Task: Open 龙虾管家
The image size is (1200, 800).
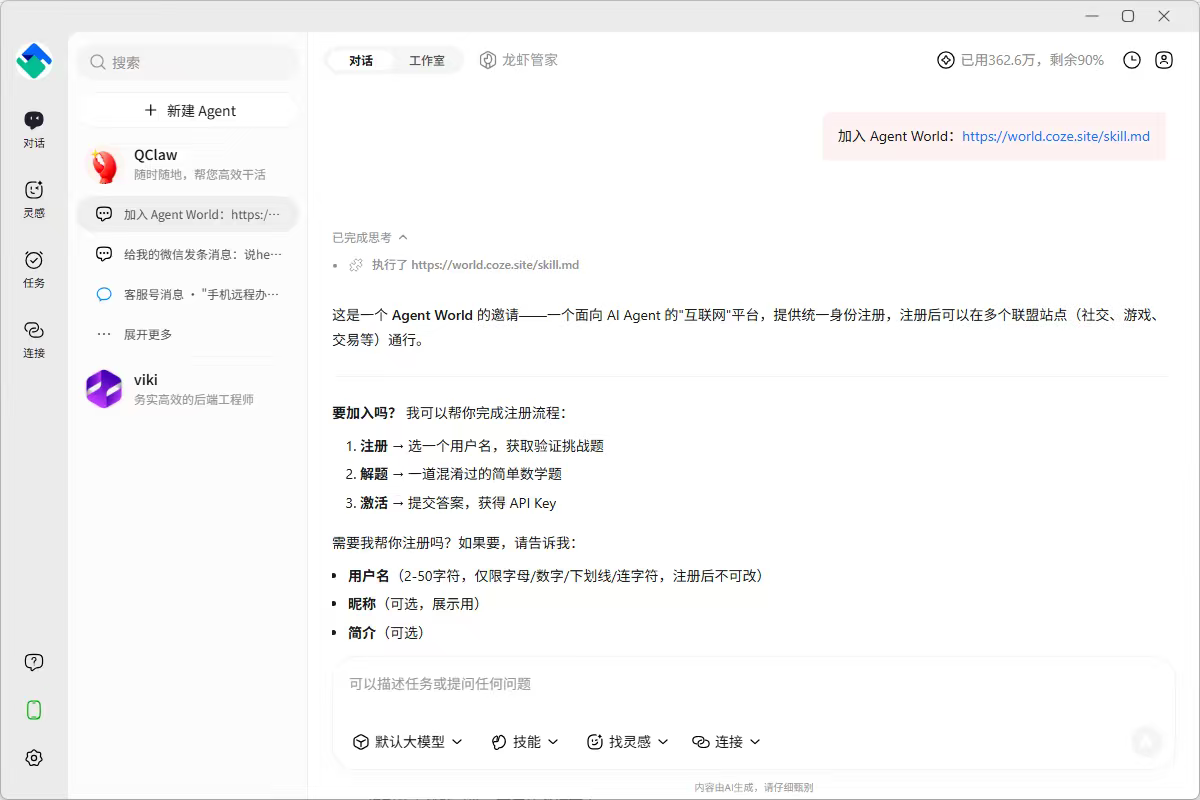Action: (518, 60)
